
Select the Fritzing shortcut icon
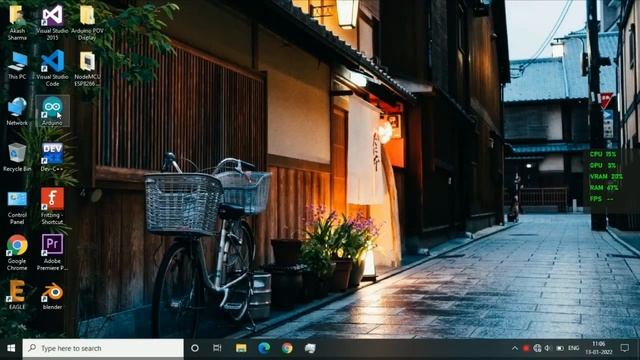[52, 206]
